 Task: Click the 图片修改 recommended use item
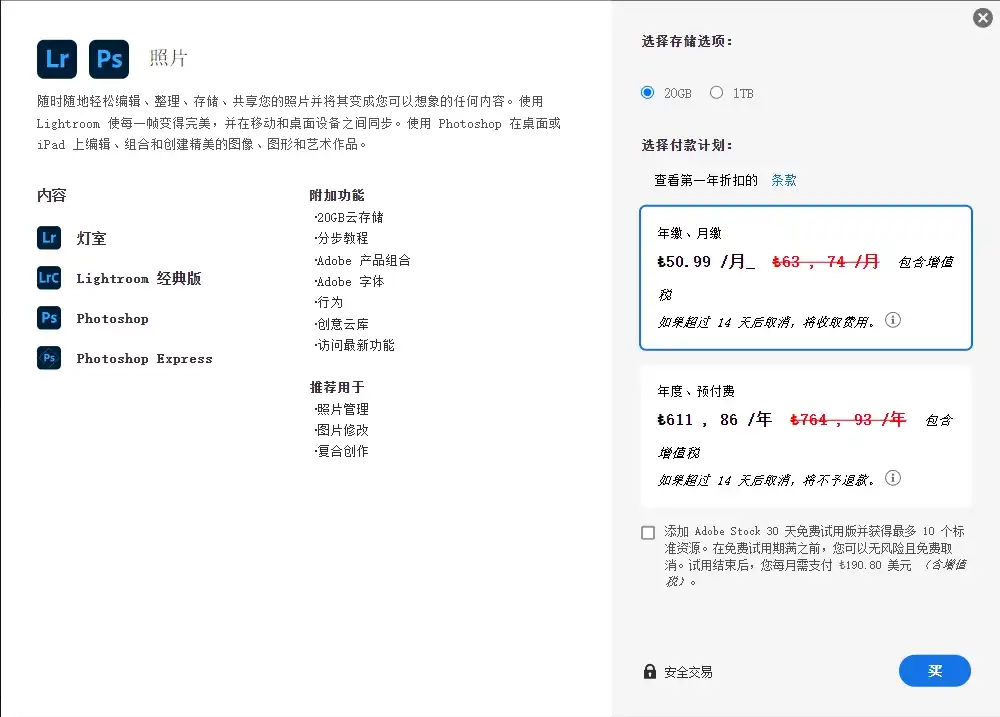click(x=341, y=430)
